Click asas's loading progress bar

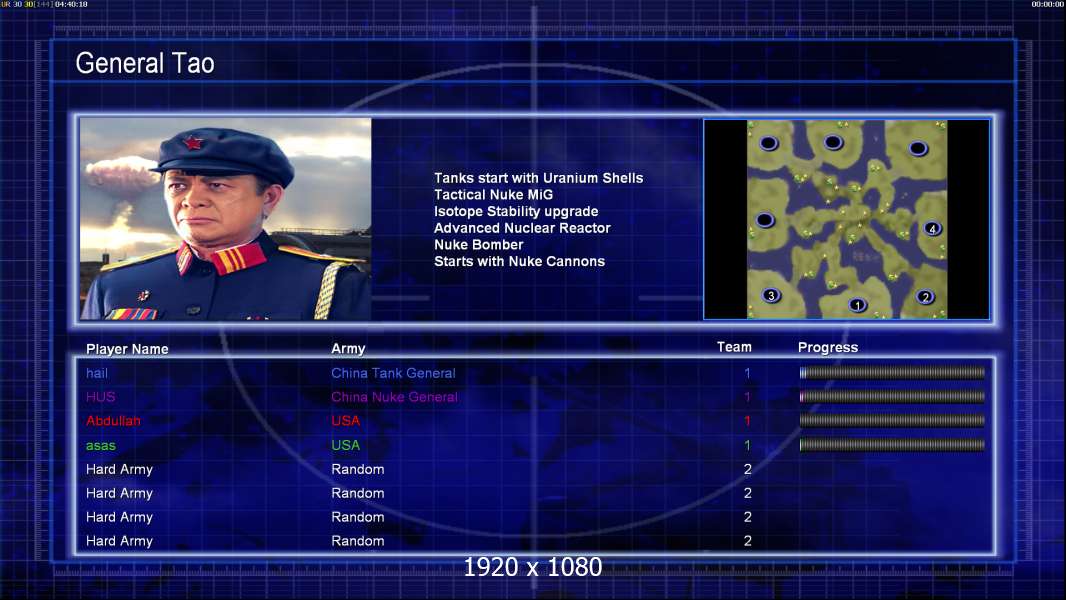(x=892, y=445)
